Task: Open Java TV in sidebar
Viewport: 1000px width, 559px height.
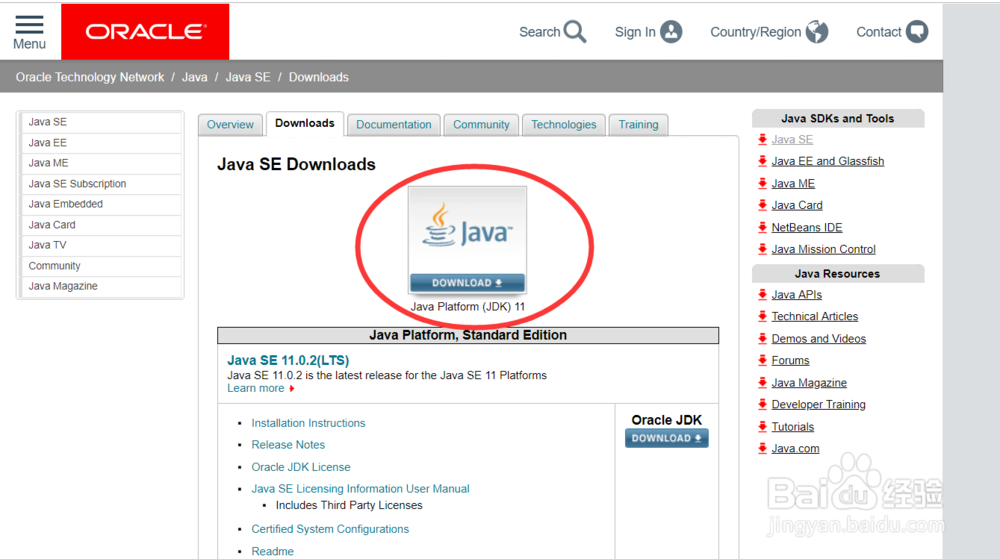Action: (x=102, y=245)
